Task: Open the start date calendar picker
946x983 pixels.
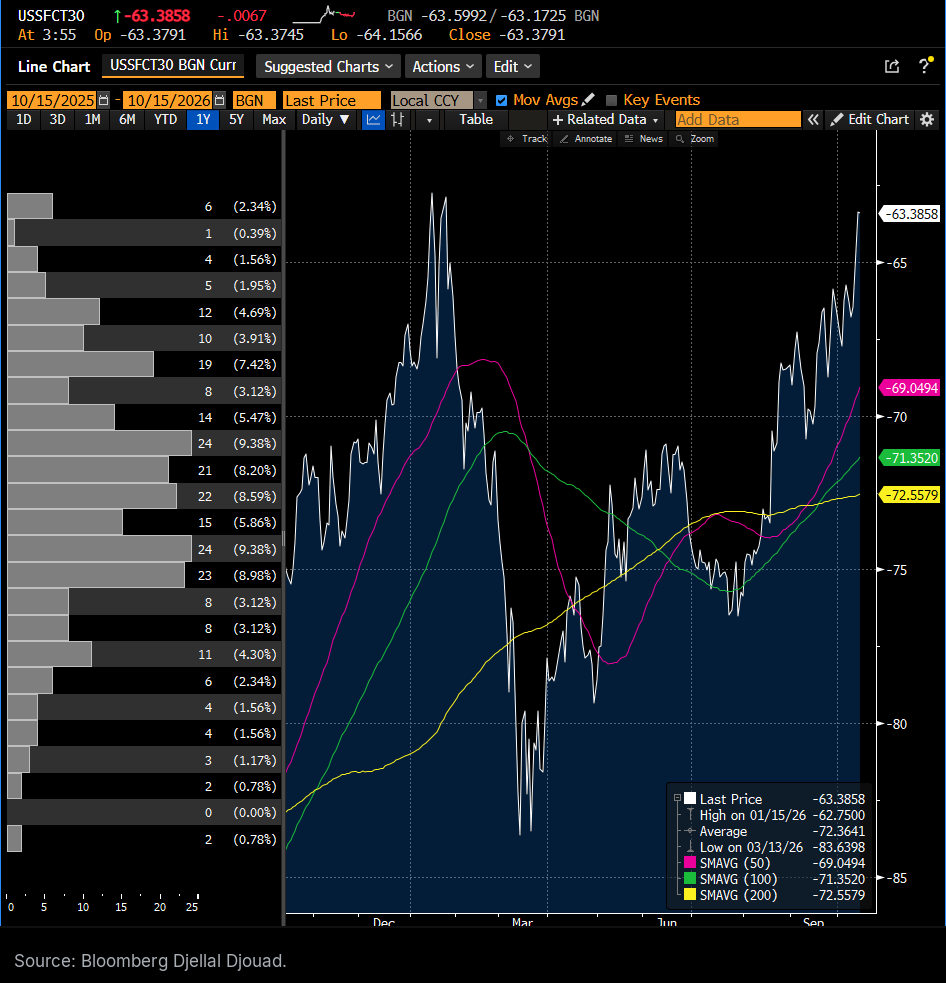Action: pyautogui.click(x=103, y=100)
